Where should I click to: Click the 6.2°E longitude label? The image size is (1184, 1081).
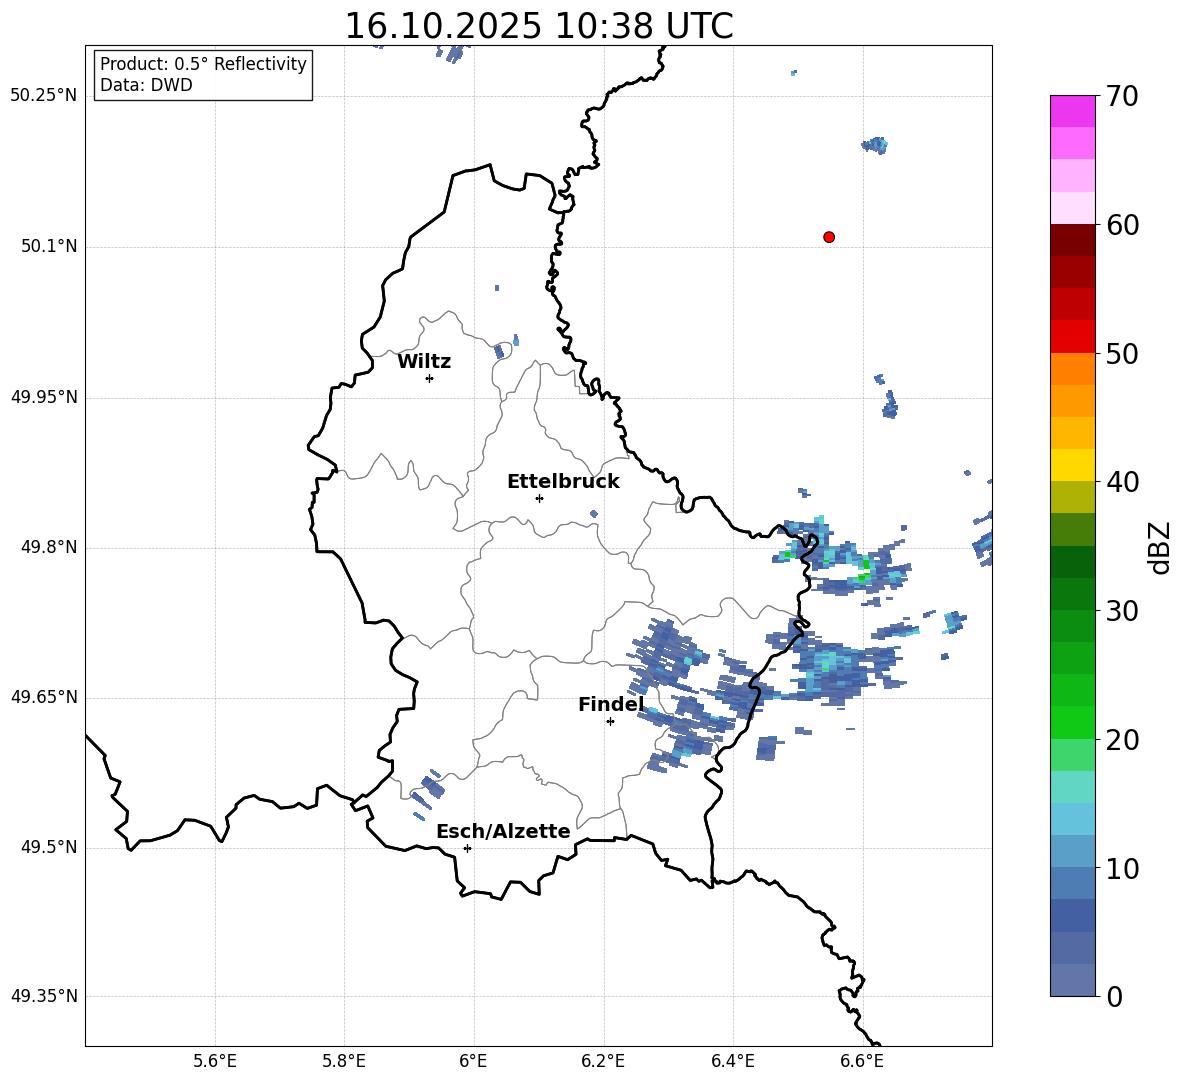coord(603,1061)
